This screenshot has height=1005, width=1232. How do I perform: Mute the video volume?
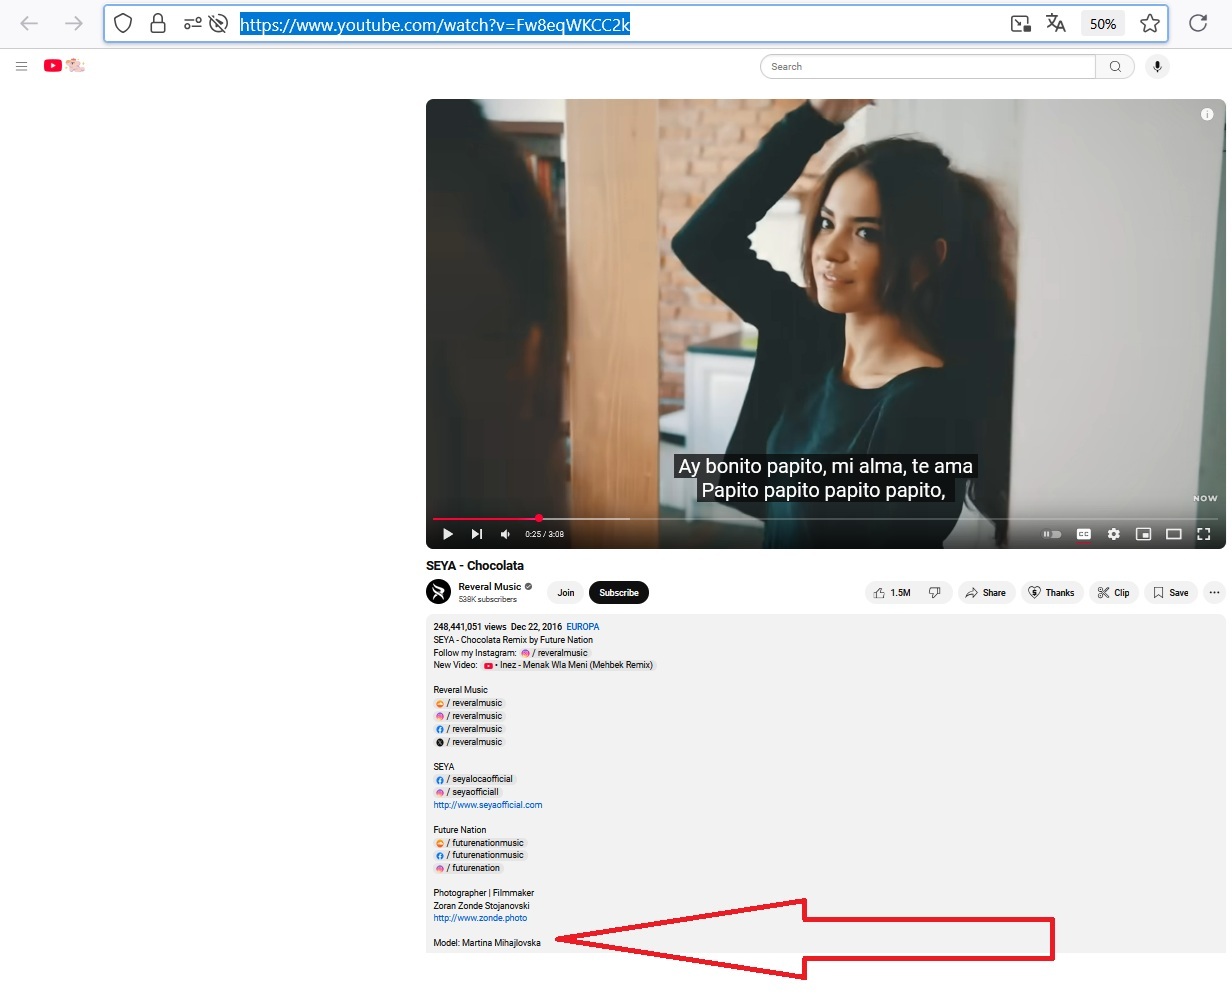[506, 534]
